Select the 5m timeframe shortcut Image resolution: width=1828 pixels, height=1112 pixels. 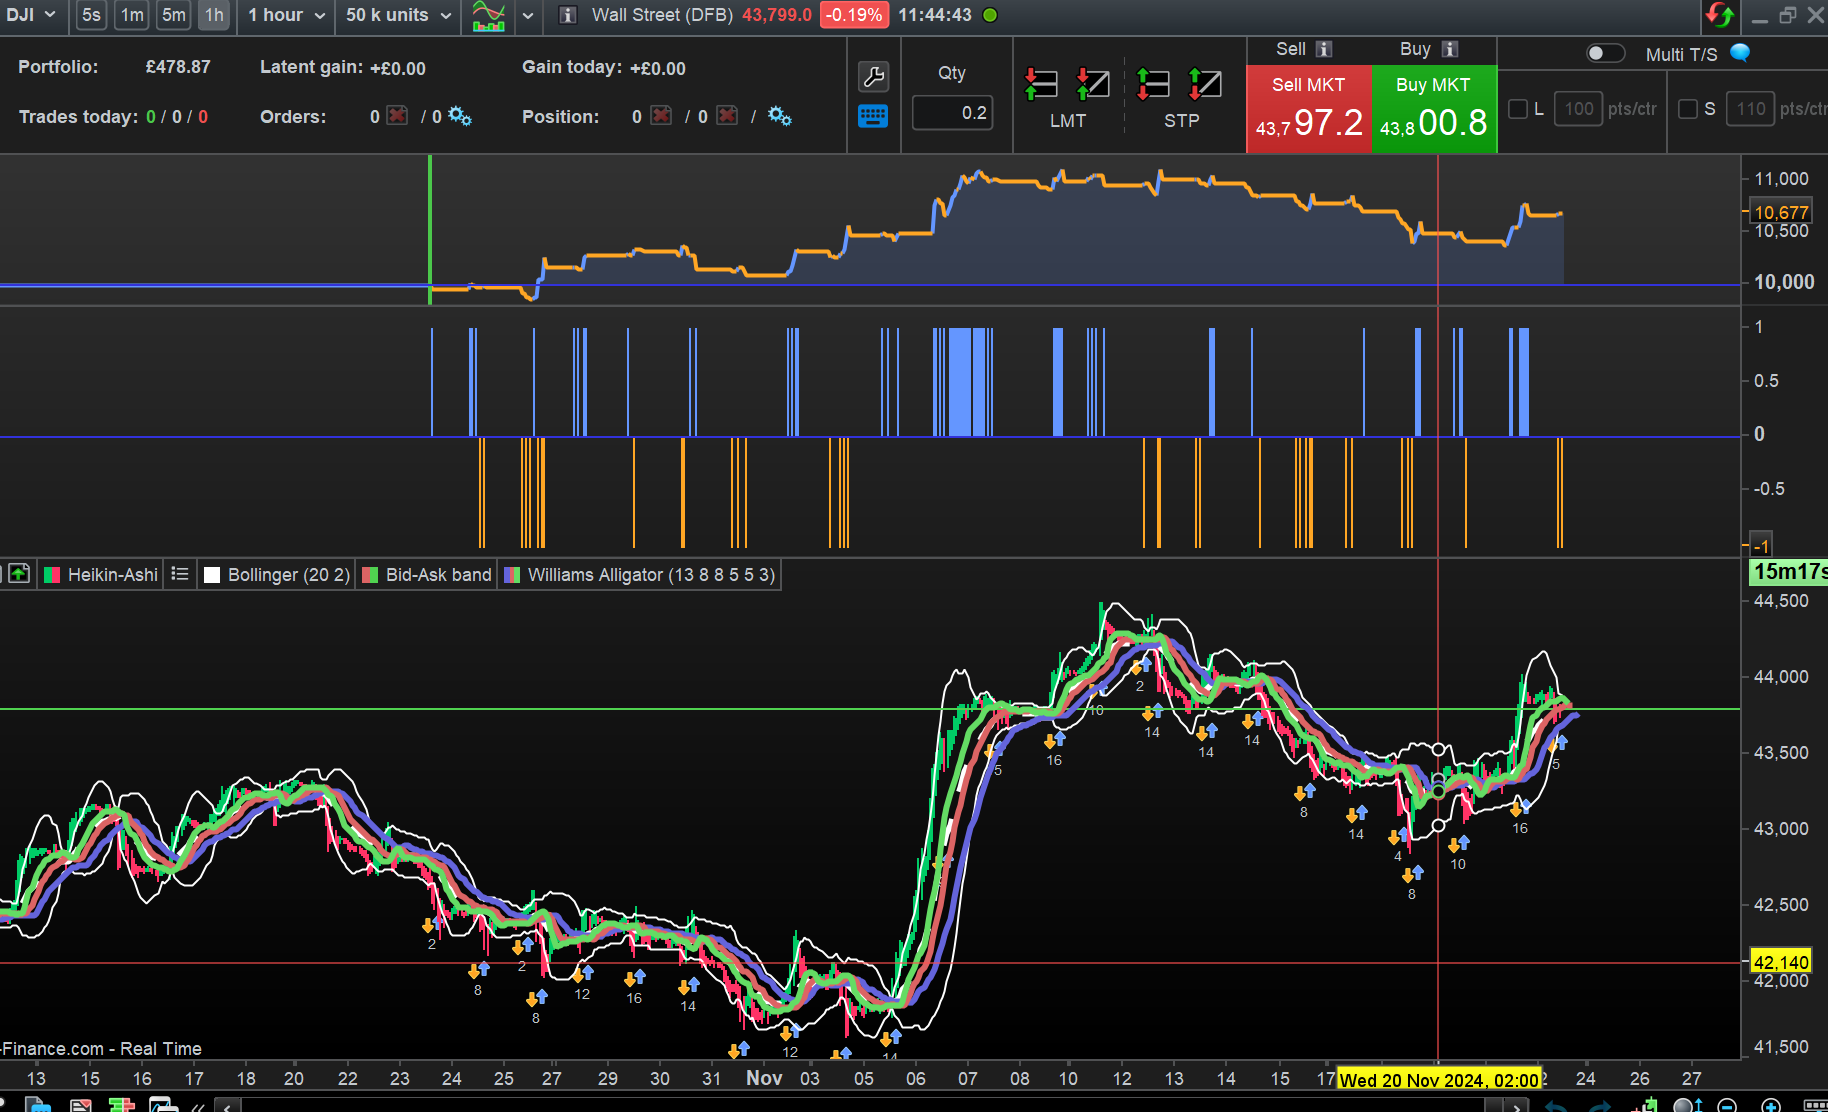point(174,15)
